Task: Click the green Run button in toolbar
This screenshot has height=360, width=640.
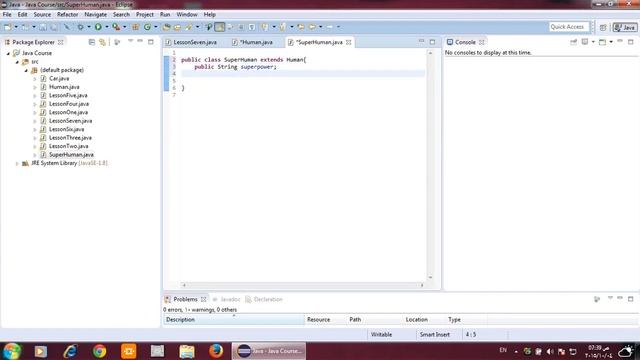Action: tap(98, 27)
